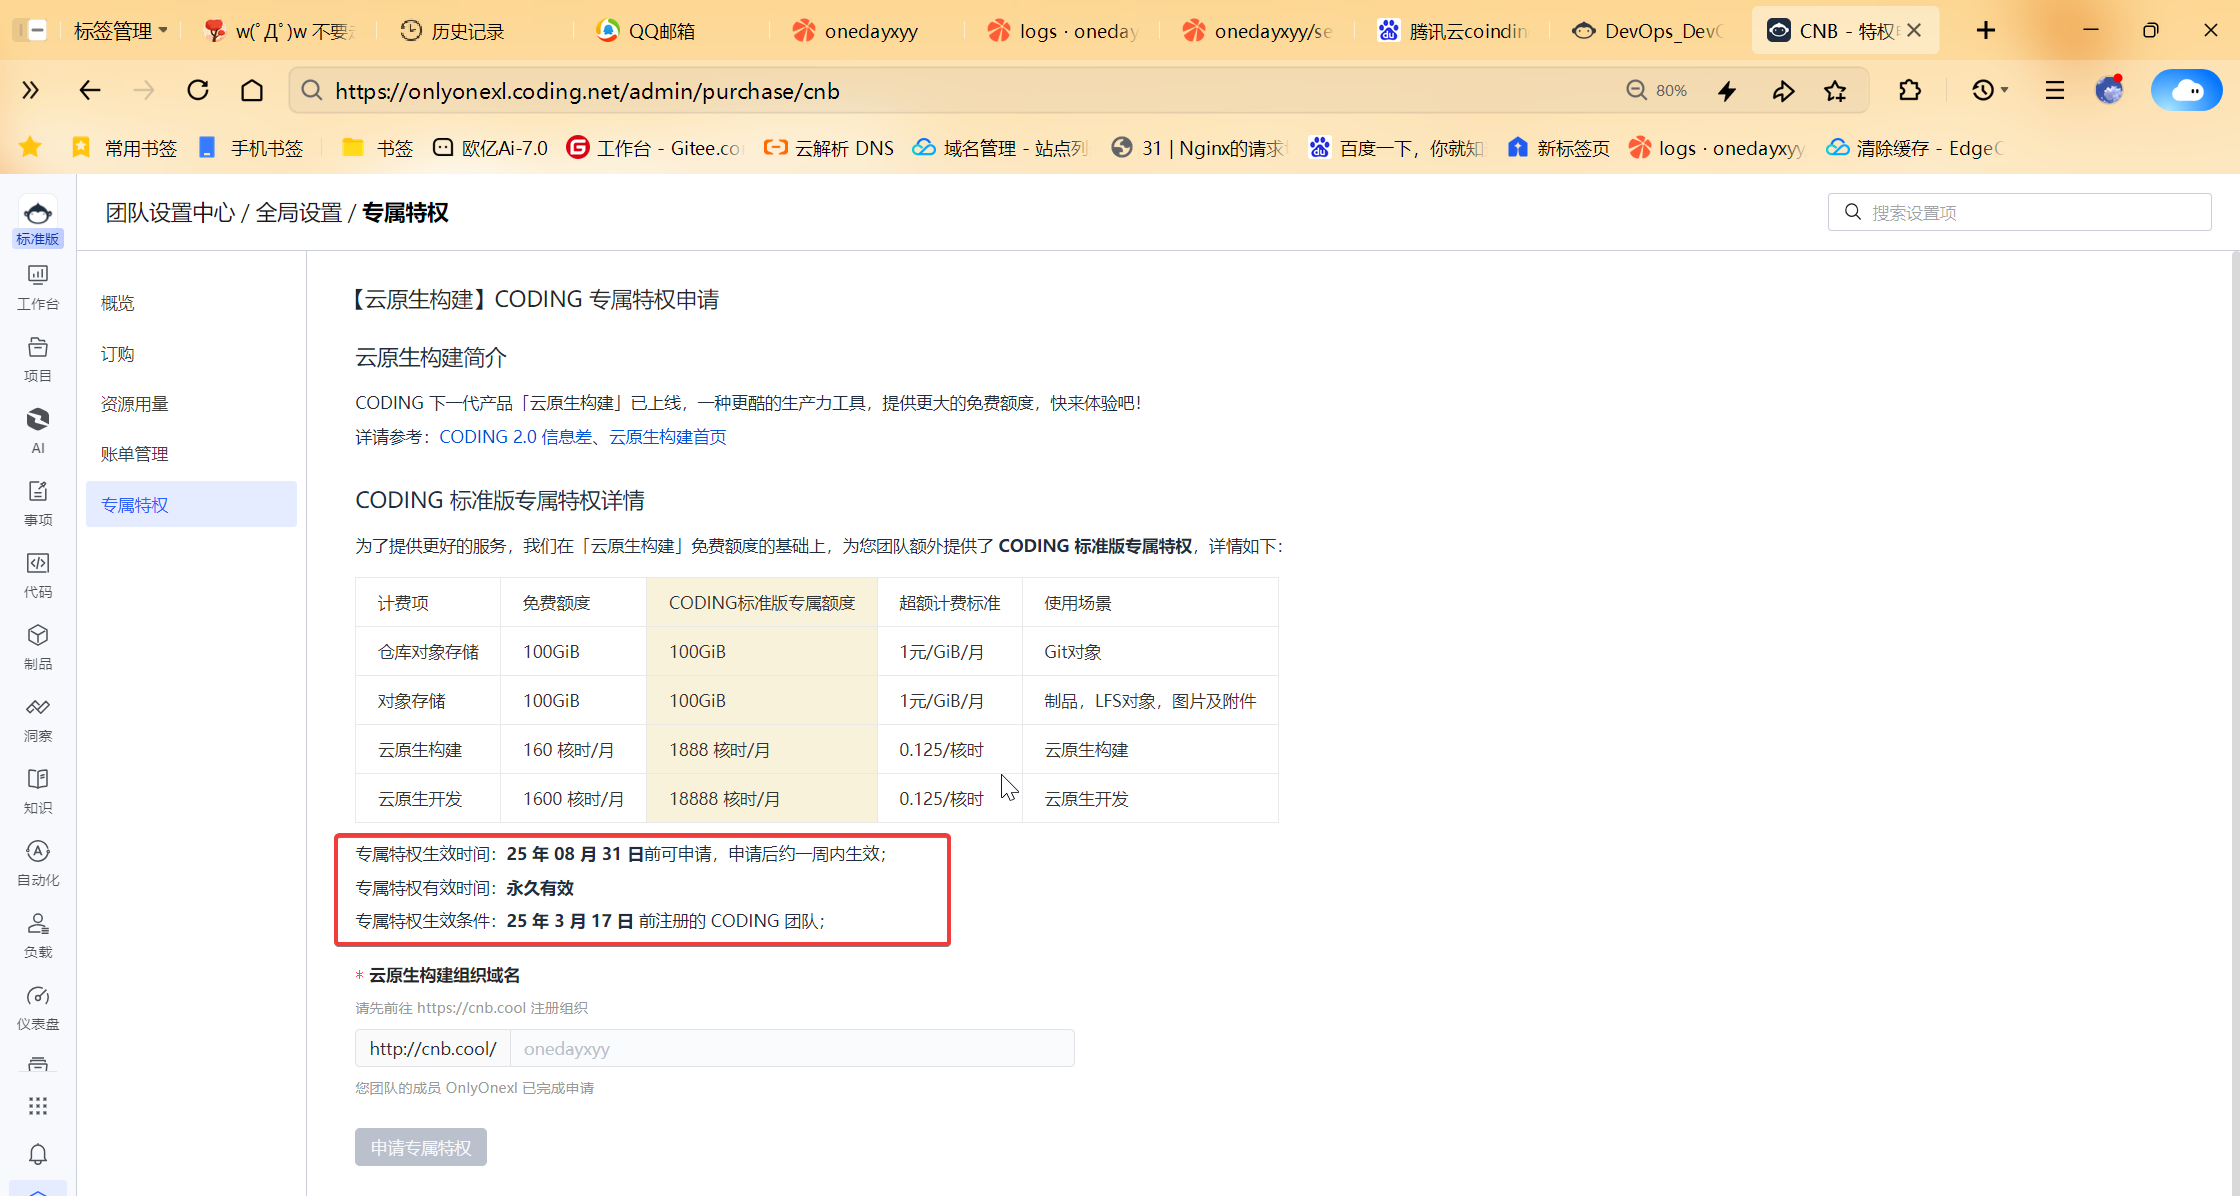
Task: Open the 云原生构建首页 link
Action: [668, 437]
